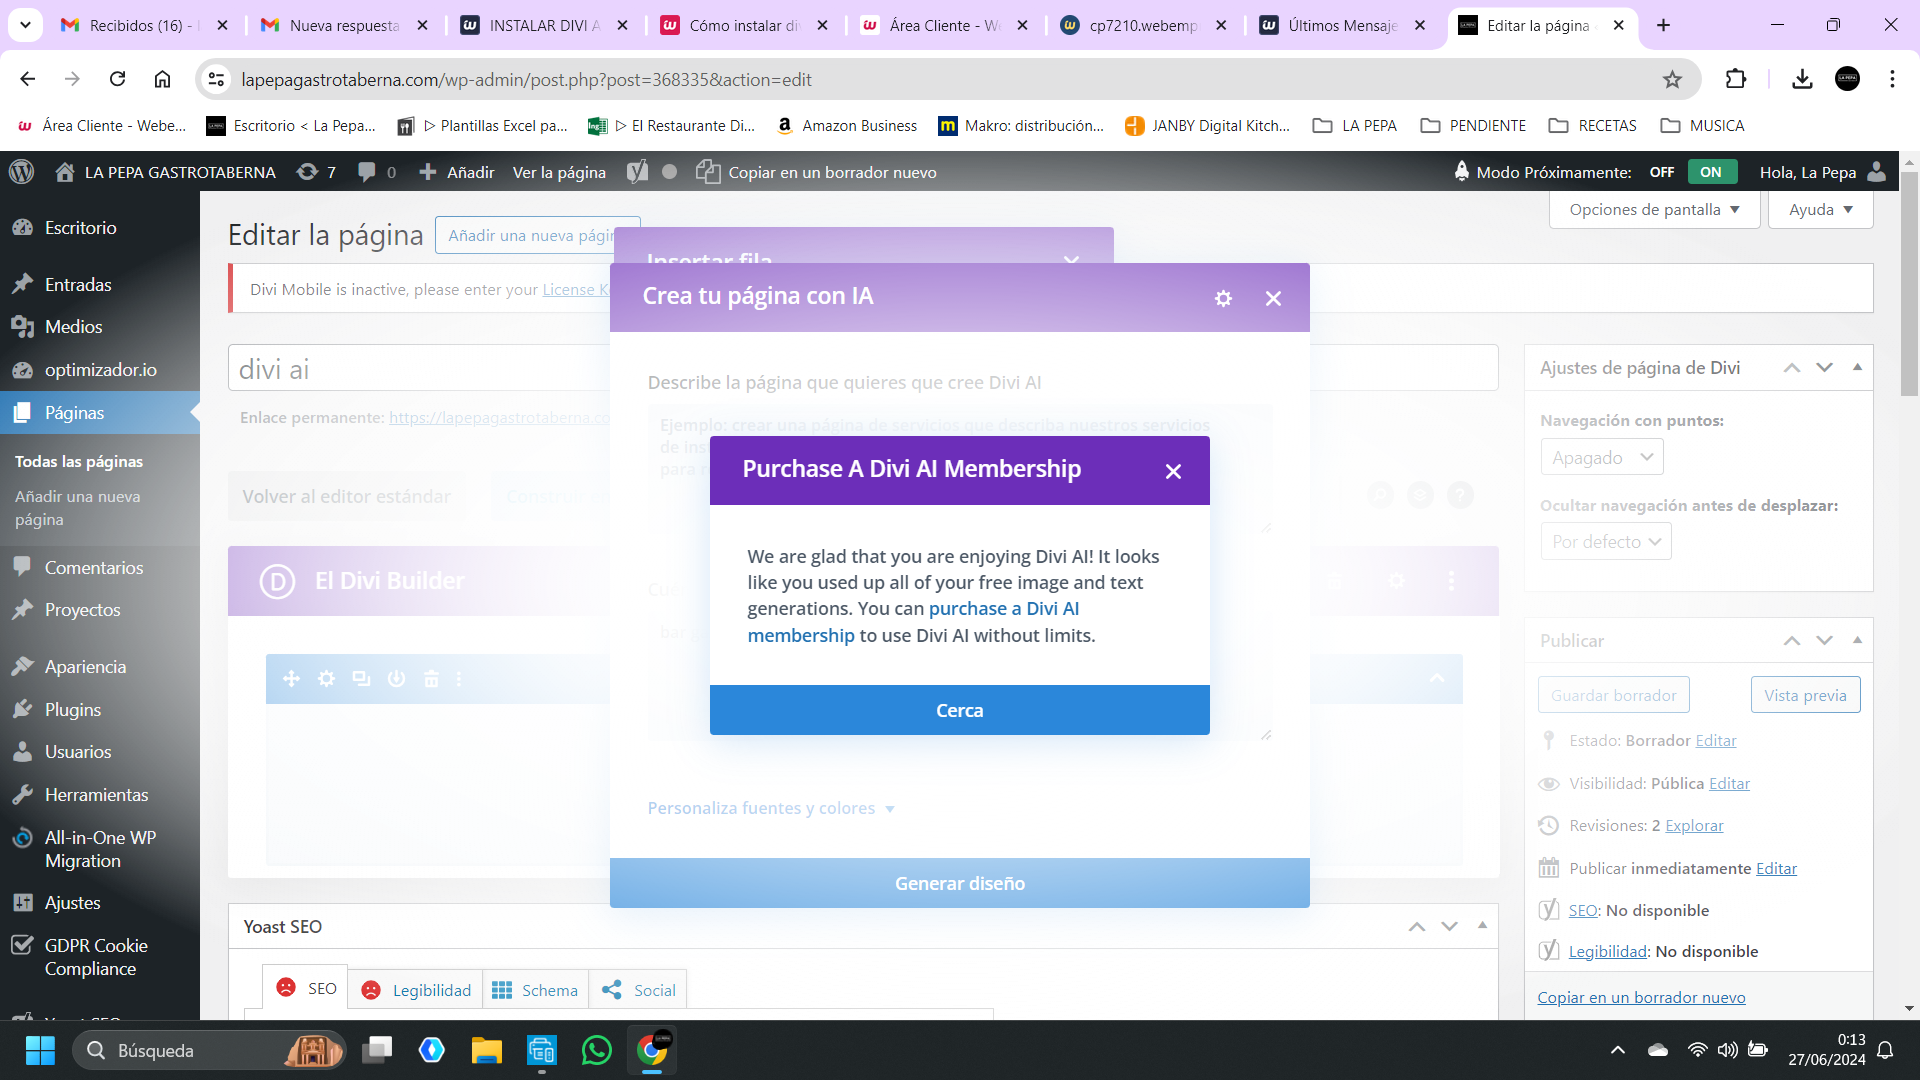1920x1080 pixels.
Task: Explore revisions via Explorar link
Action: 1694,826
